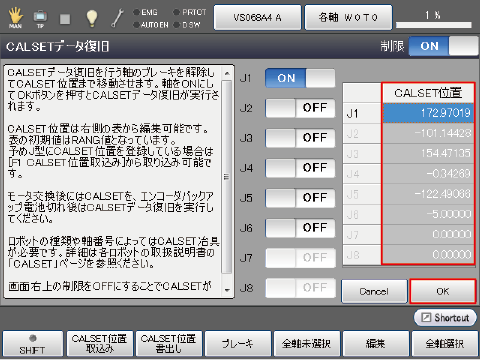The width and height of the screenshot is (480, 360).
Task: Select the J3 CALSET value 154.47135
Action: tap(428, 154)
